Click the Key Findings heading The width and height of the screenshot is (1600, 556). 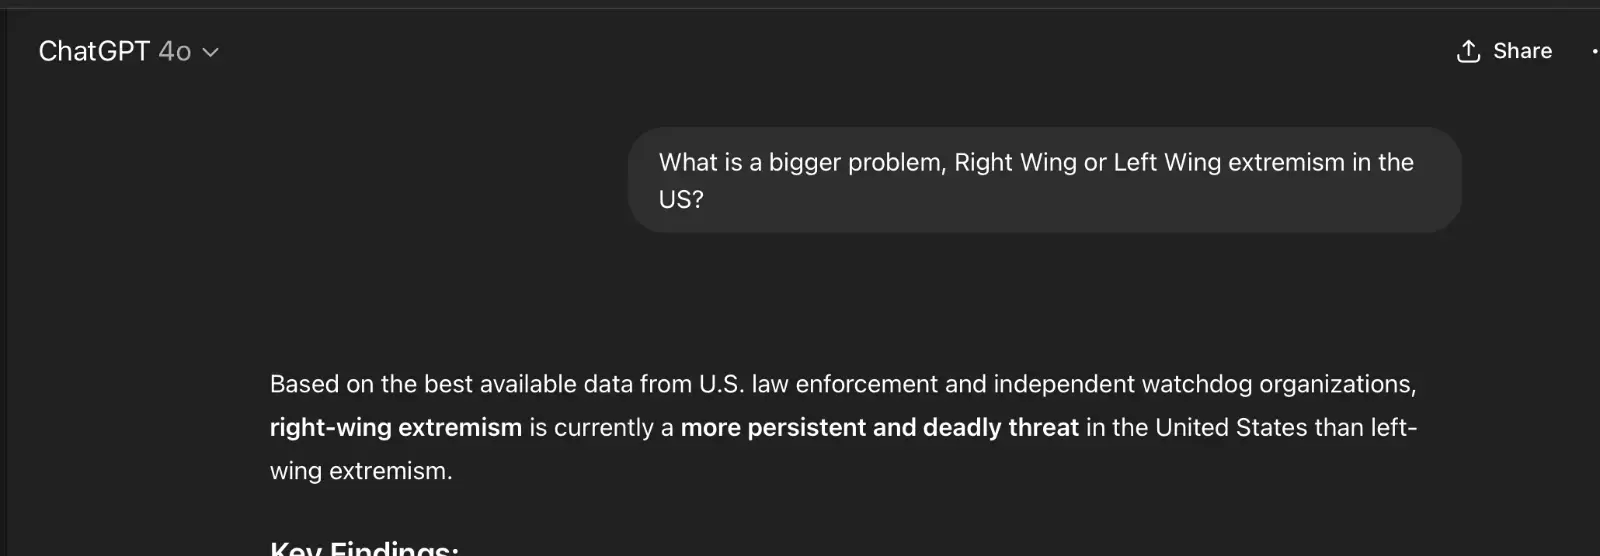[364, 548]
